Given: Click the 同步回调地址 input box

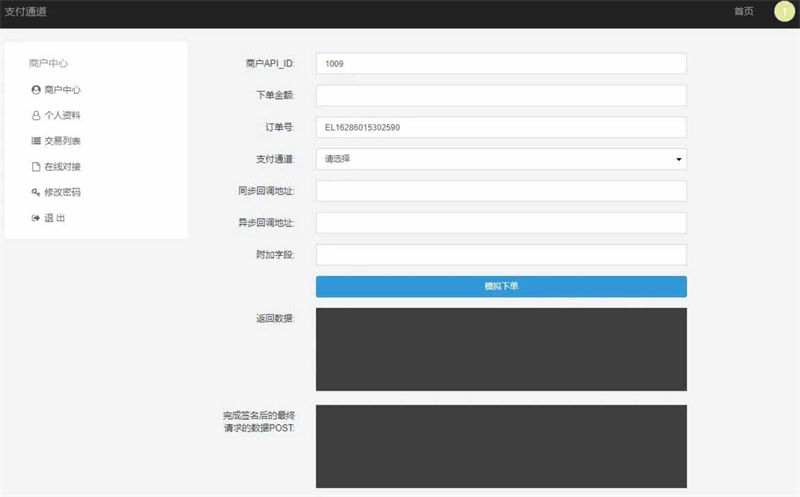Looking at the screenshot, I should coord(500,191).
